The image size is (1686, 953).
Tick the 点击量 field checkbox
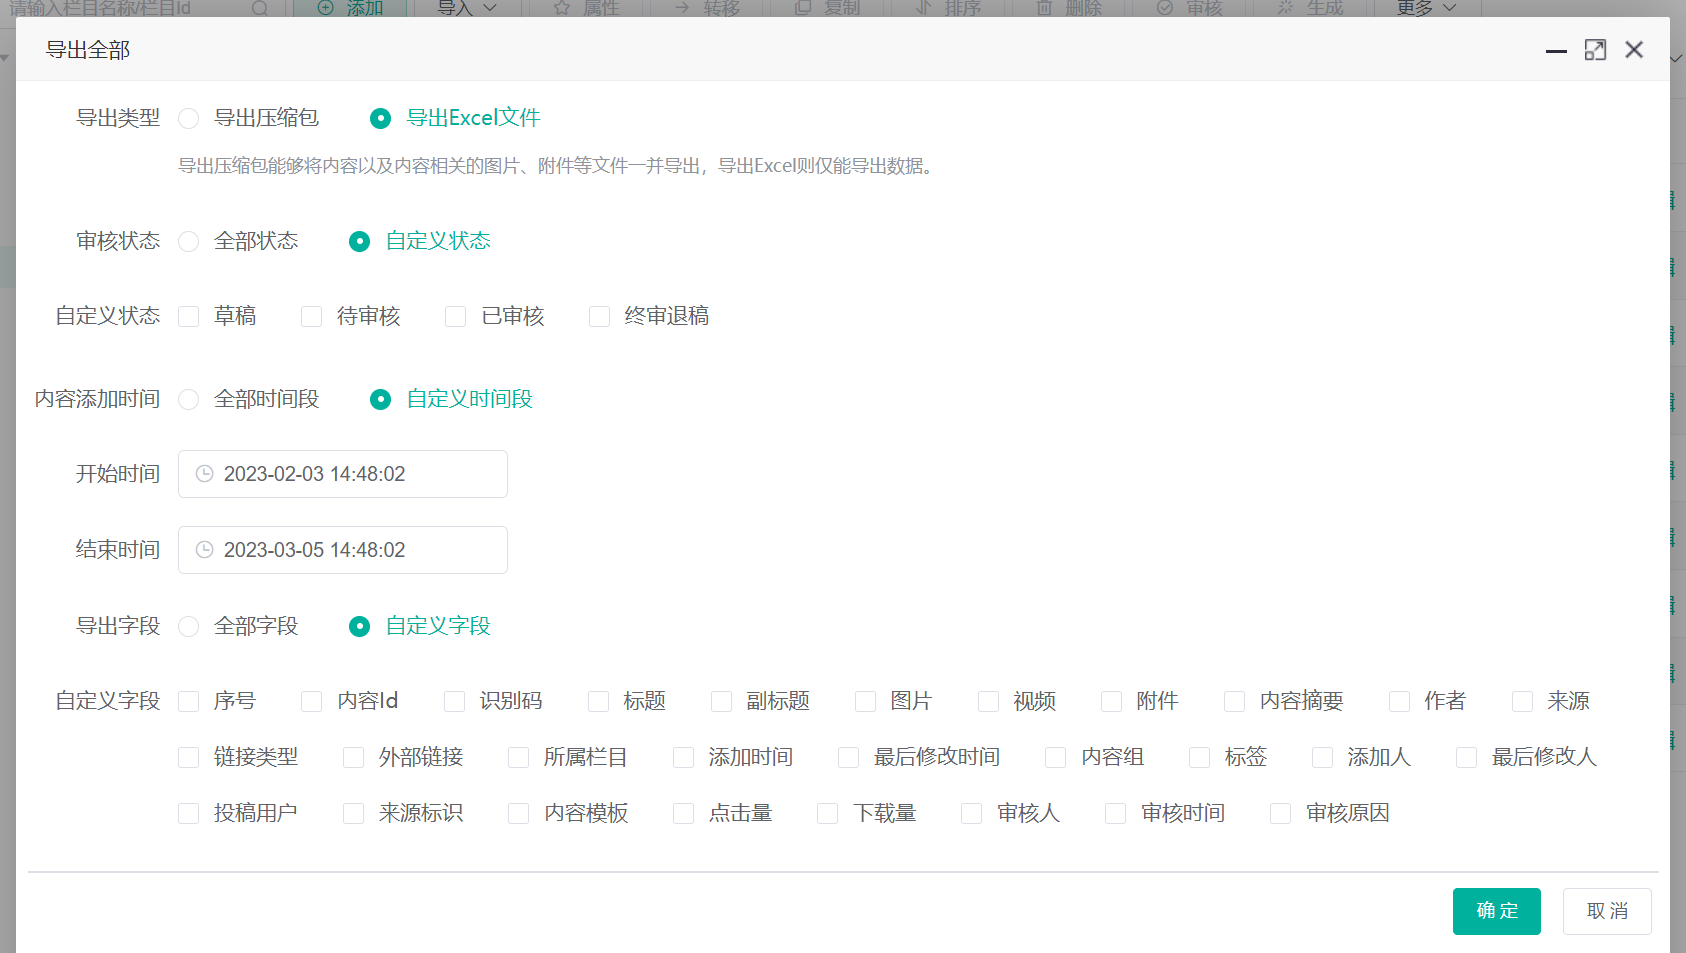pos(683,813)
